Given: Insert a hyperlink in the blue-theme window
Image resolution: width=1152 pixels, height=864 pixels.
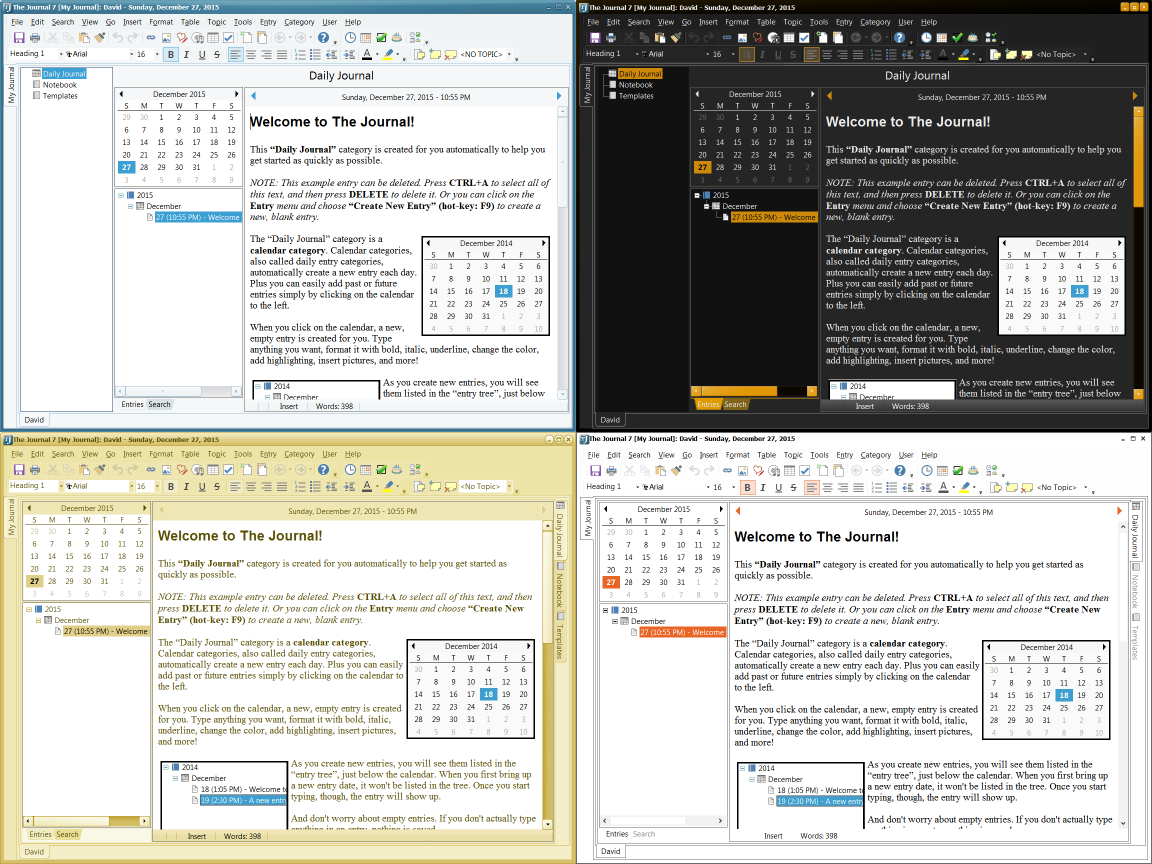Looking at the screenshot, I should (x=151, y=37).
